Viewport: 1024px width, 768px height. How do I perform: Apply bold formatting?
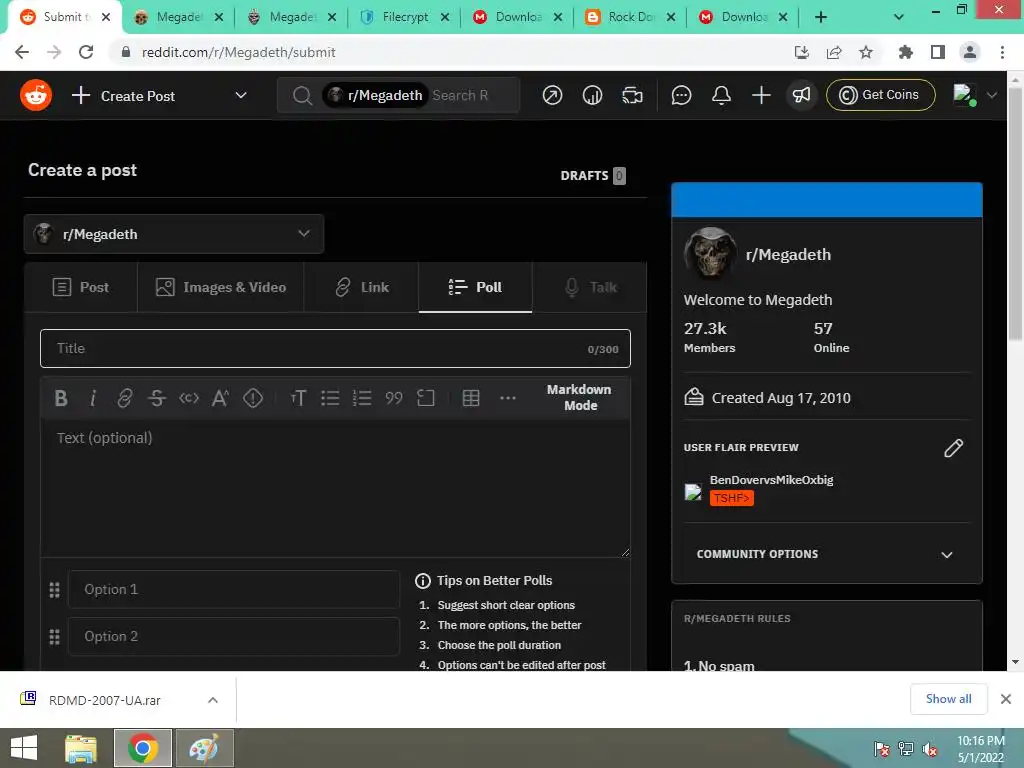click(61, 398)
